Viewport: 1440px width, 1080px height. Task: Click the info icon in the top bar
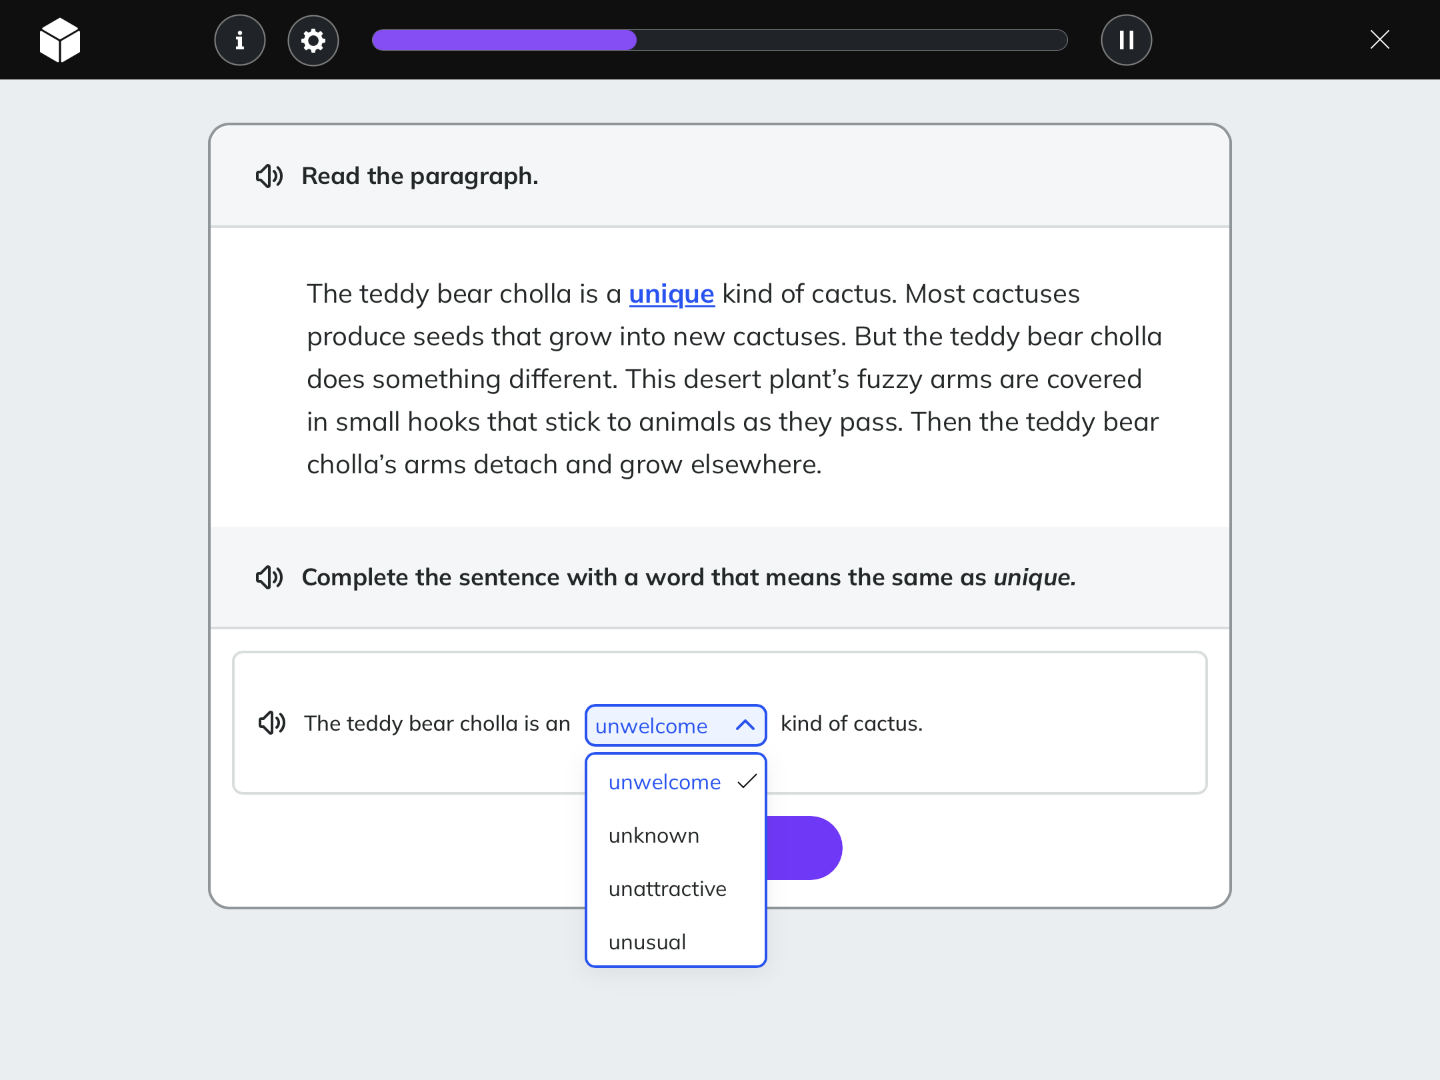(x=239, y=40)
